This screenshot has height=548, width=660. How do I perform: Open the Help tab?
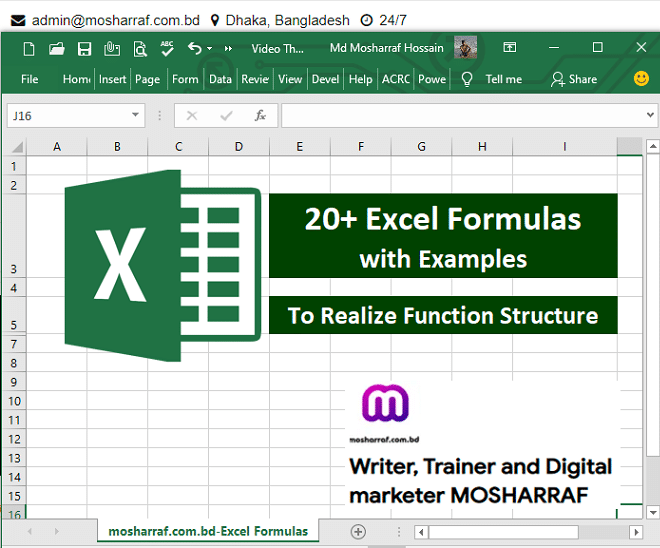click(x=360, y=79)
